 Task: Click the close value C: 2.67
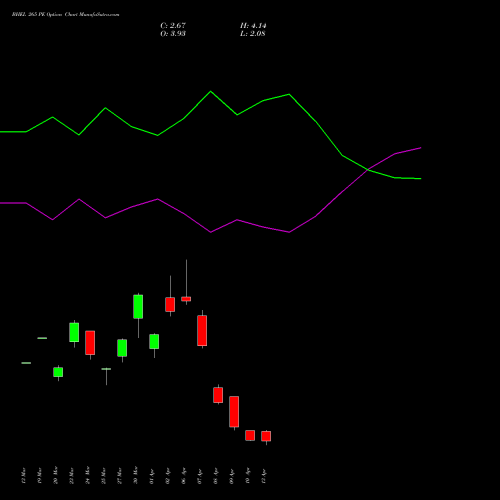(x=173, y=26)
